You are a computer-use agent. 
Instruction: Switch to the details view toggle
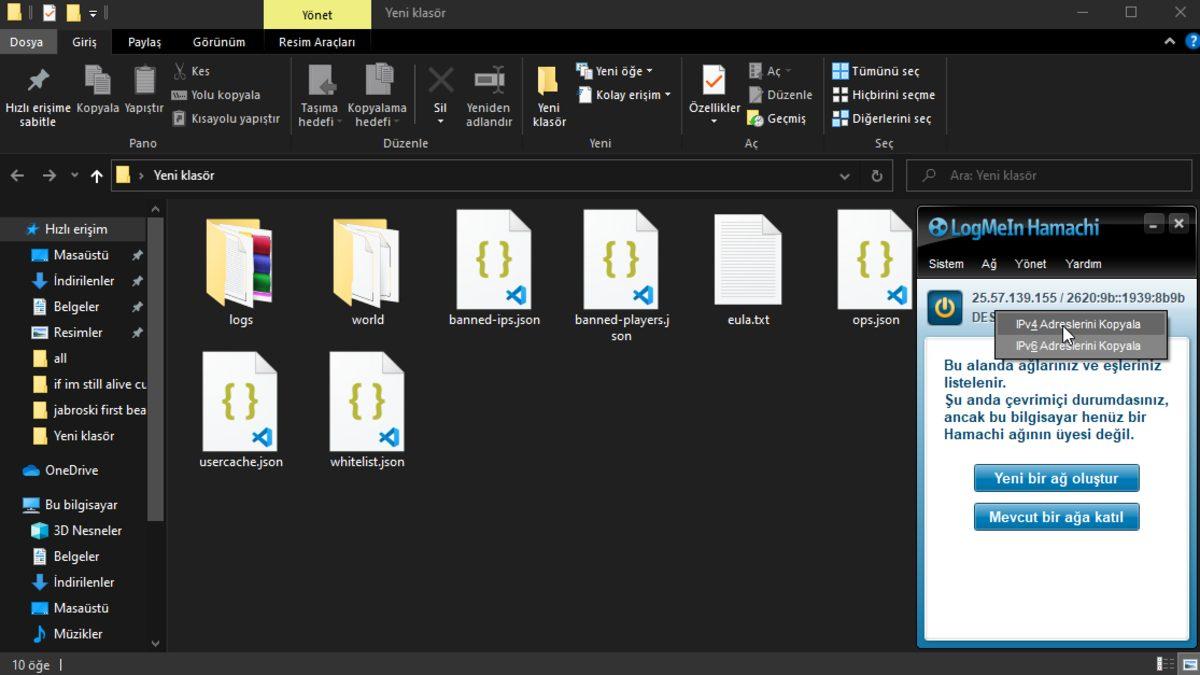(1166, 664)
